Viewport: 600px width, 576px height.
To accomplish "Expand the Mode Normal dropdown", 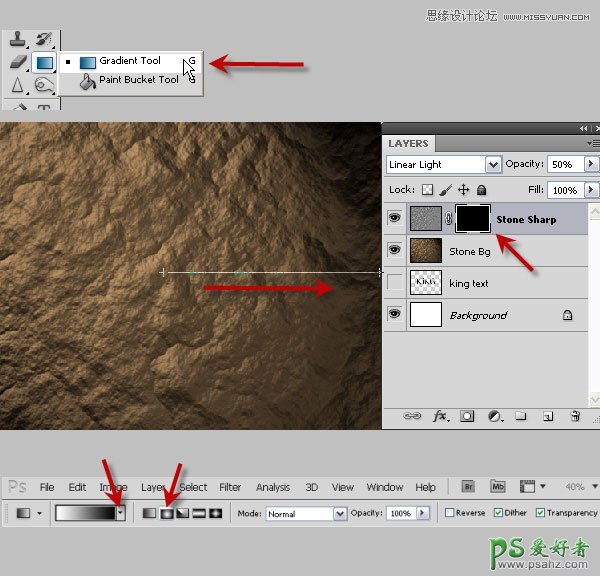I will coord(339,513).
